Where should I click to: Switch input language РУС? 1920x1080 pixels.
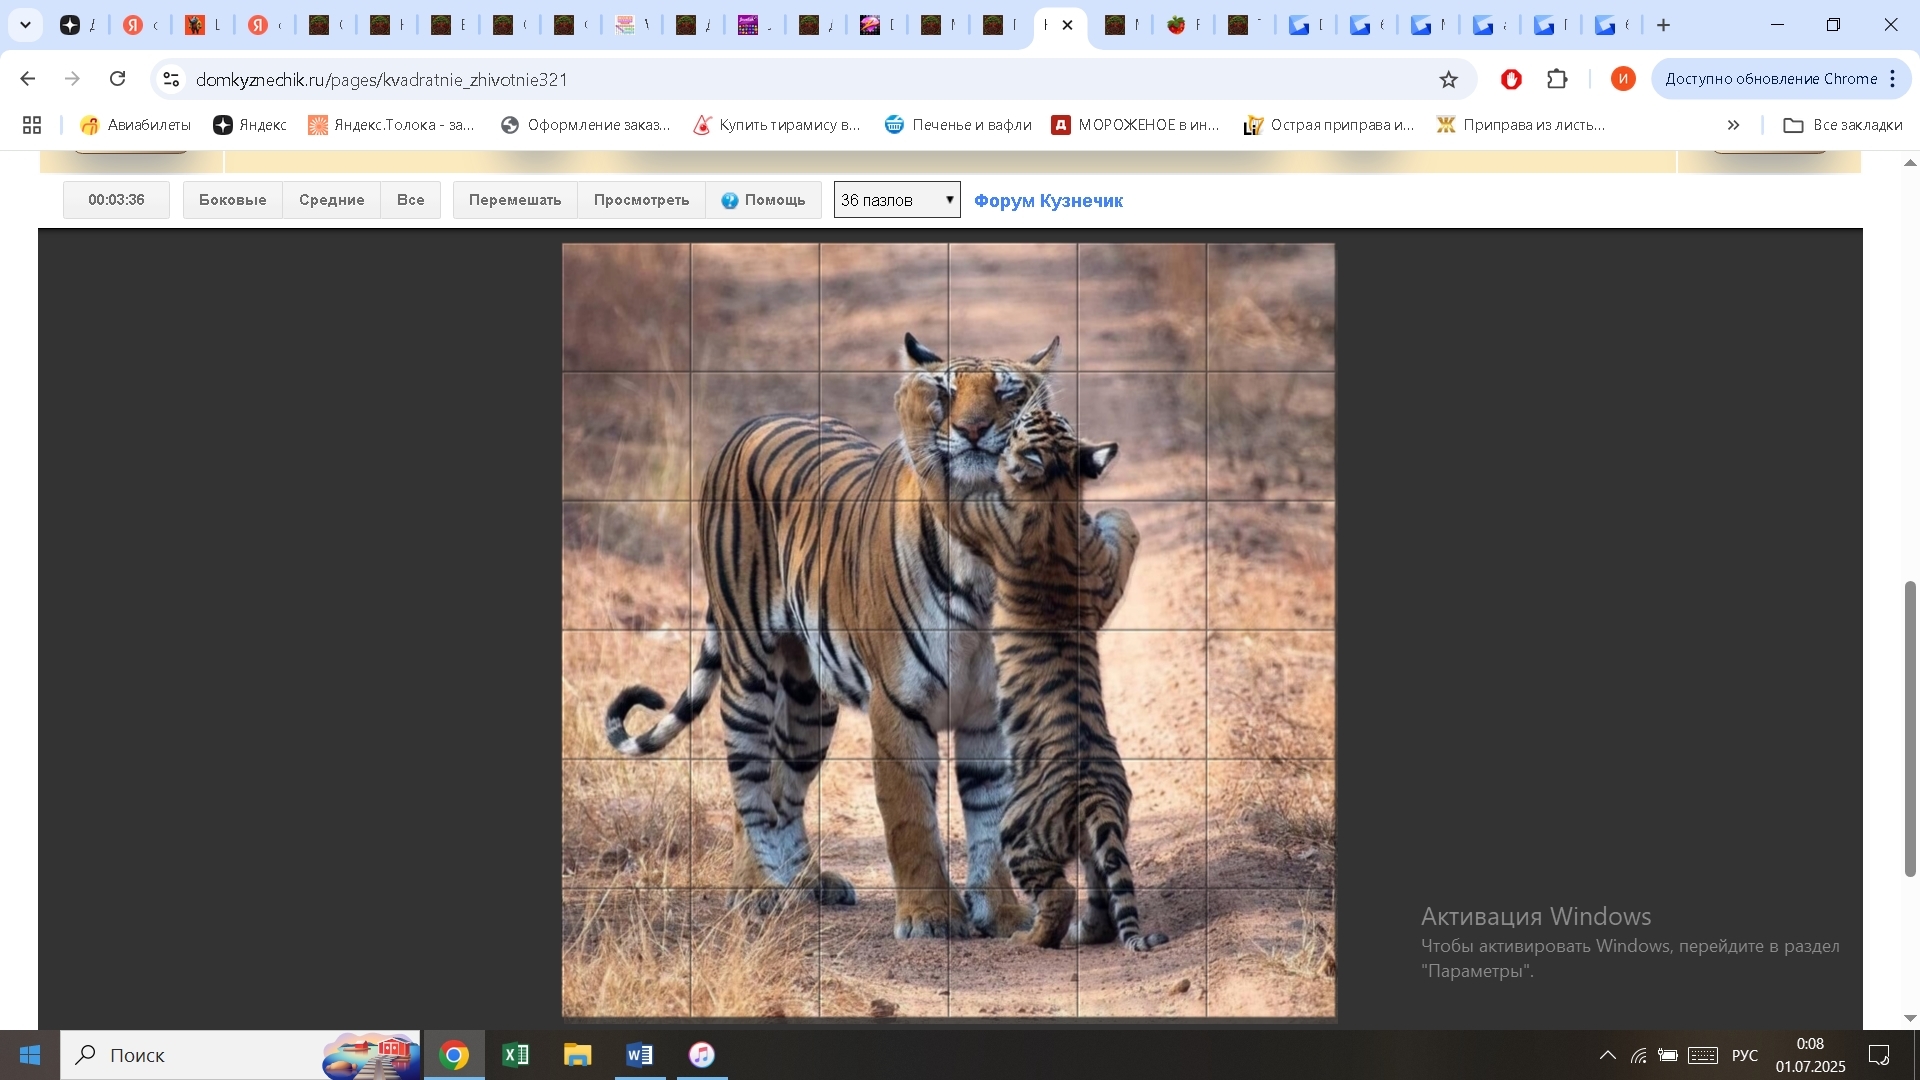click(1745, 1055)
